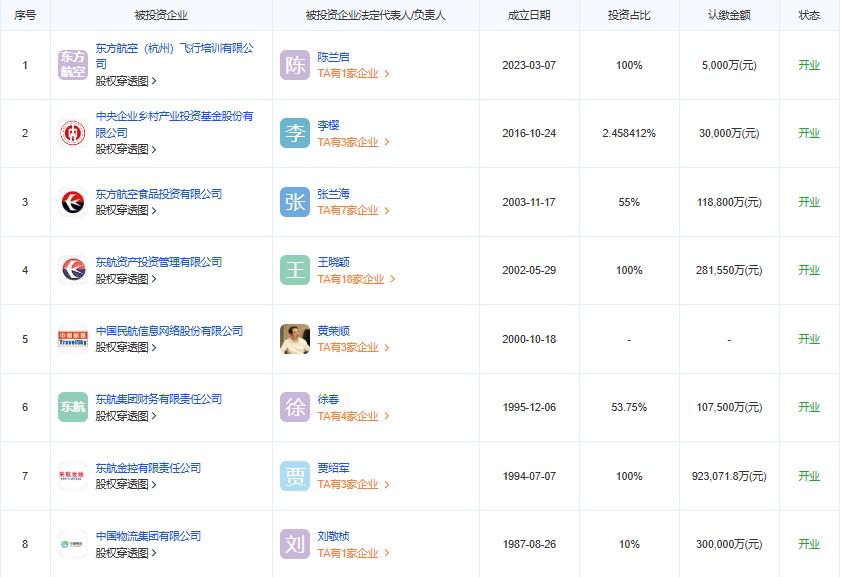This screenshot has width=841, height=577.
Task: Open legal representative 徐春's profile link
Action: [328, 399]
